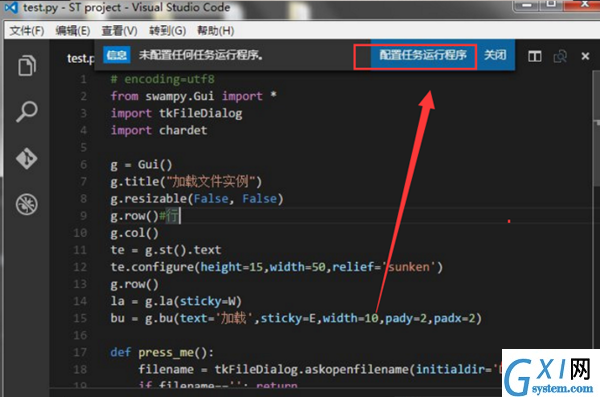Click the te.configure(height=15...) line
Image resolution: width=600 pixels, height=397 pixels.
pos(277,267)
